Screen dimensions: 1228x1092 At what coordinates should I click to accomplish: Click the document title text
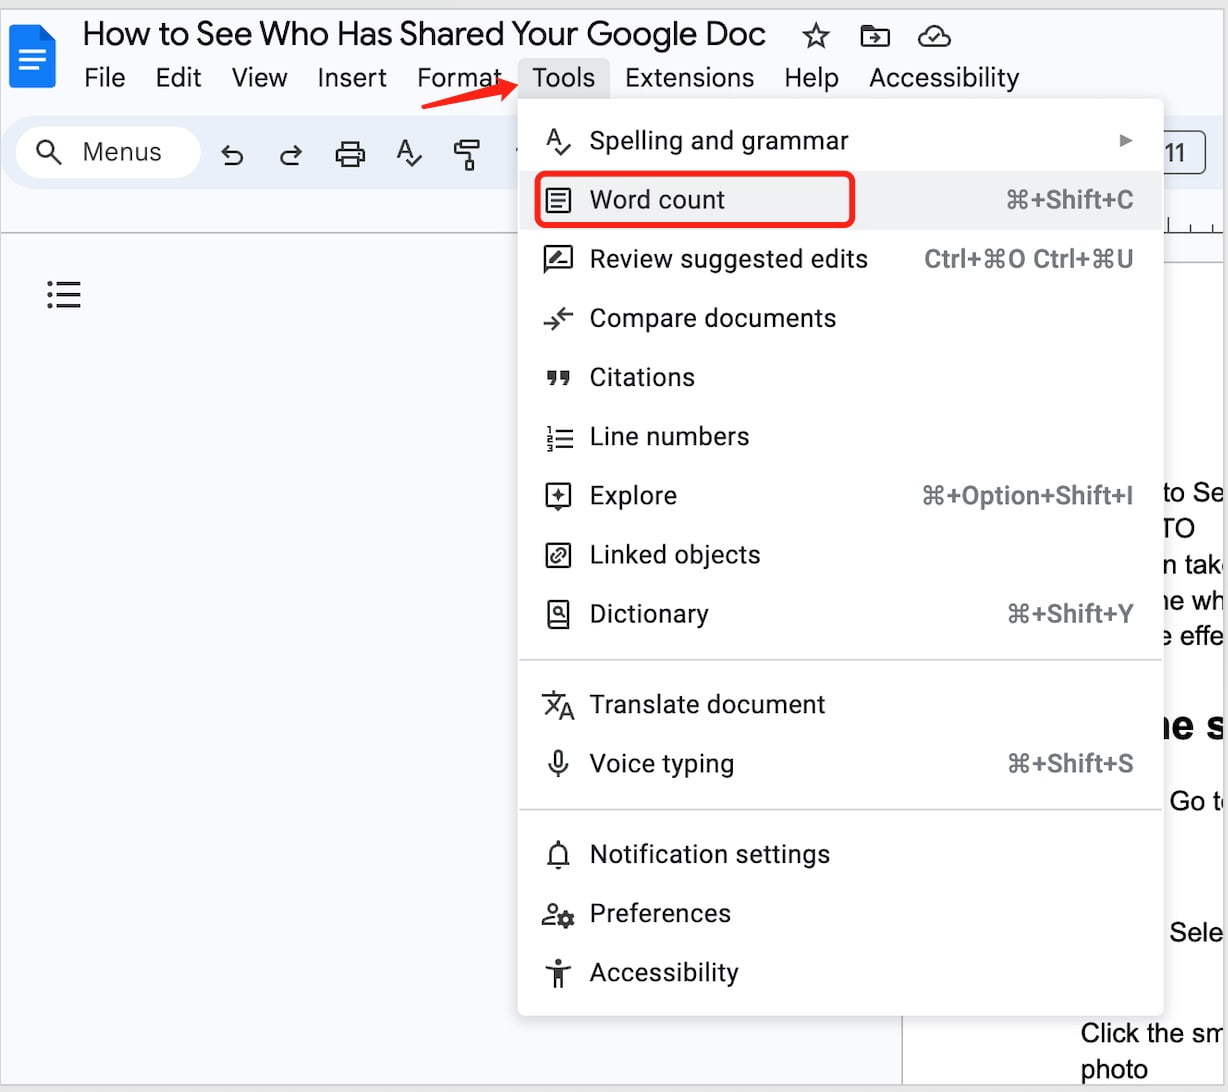click(x=424, y=34)
